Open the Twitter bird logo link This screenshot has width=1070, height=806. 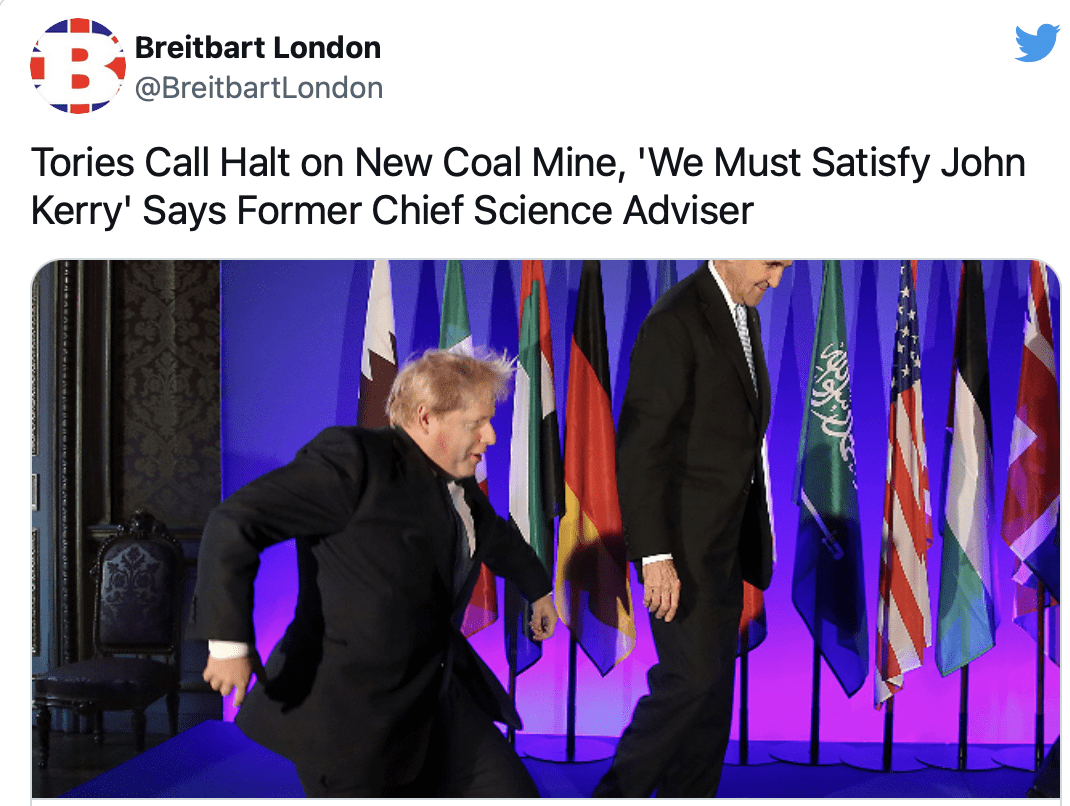coord(1037,43)
